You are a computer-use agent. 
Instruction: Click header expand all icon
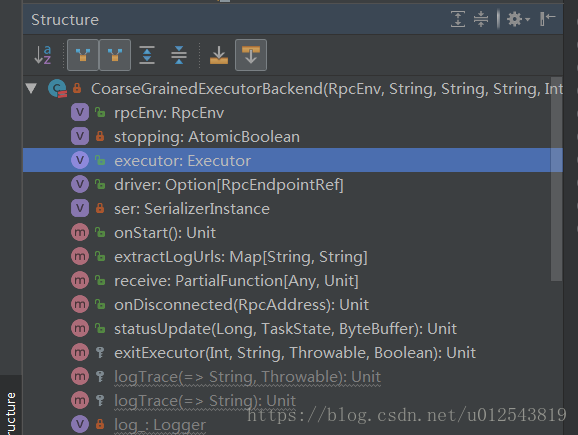[458, 19]
